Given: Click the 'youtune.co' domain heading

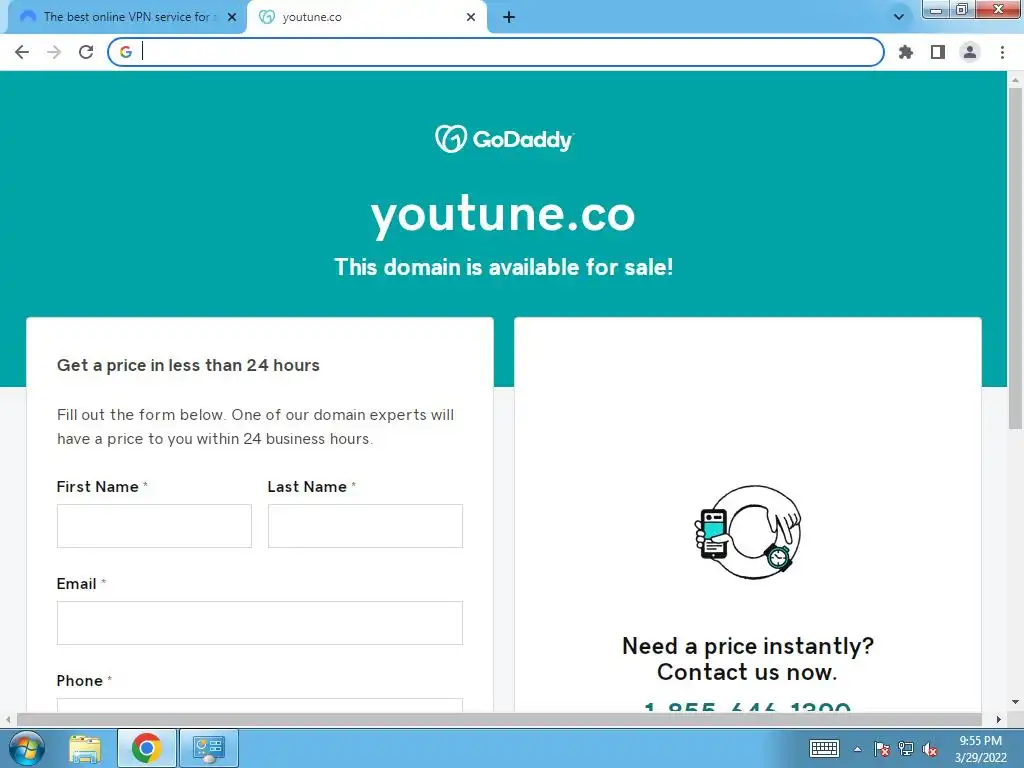Looking at the screenshot, I should (503, 214).
